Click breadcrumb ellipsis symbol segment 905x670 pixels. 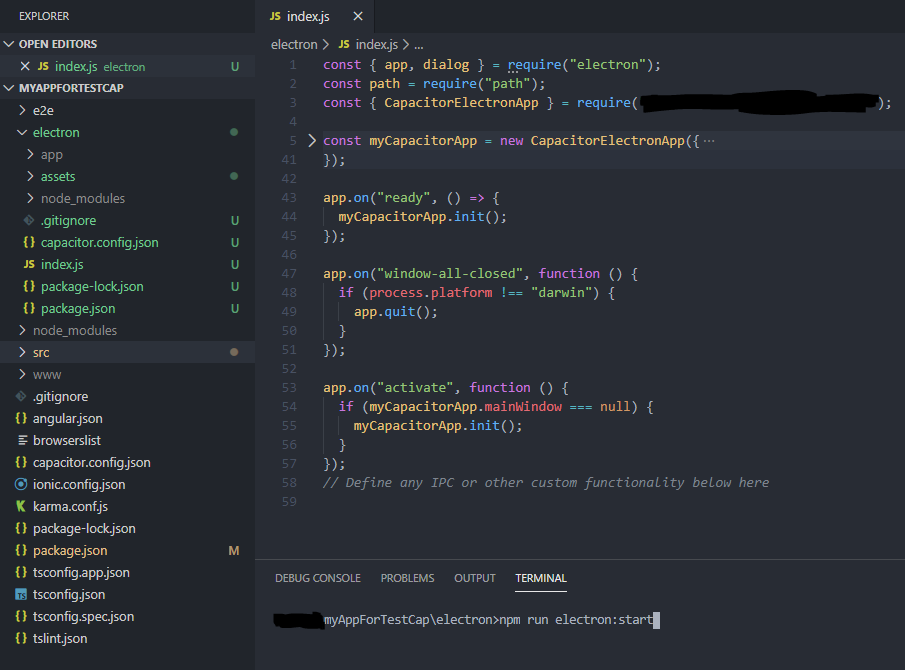[419, 45]
